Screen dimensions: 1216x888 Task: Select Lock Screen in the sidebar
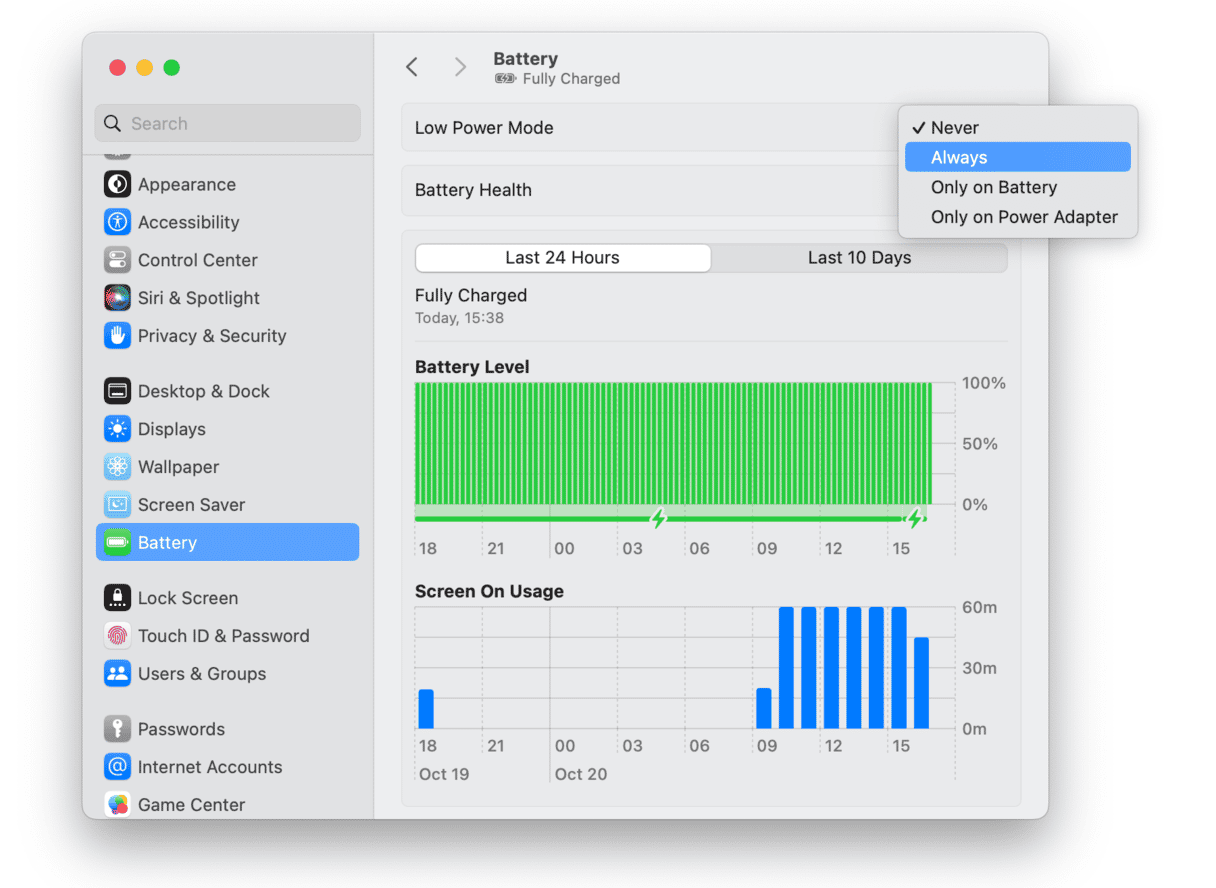(x=188, y=598)
